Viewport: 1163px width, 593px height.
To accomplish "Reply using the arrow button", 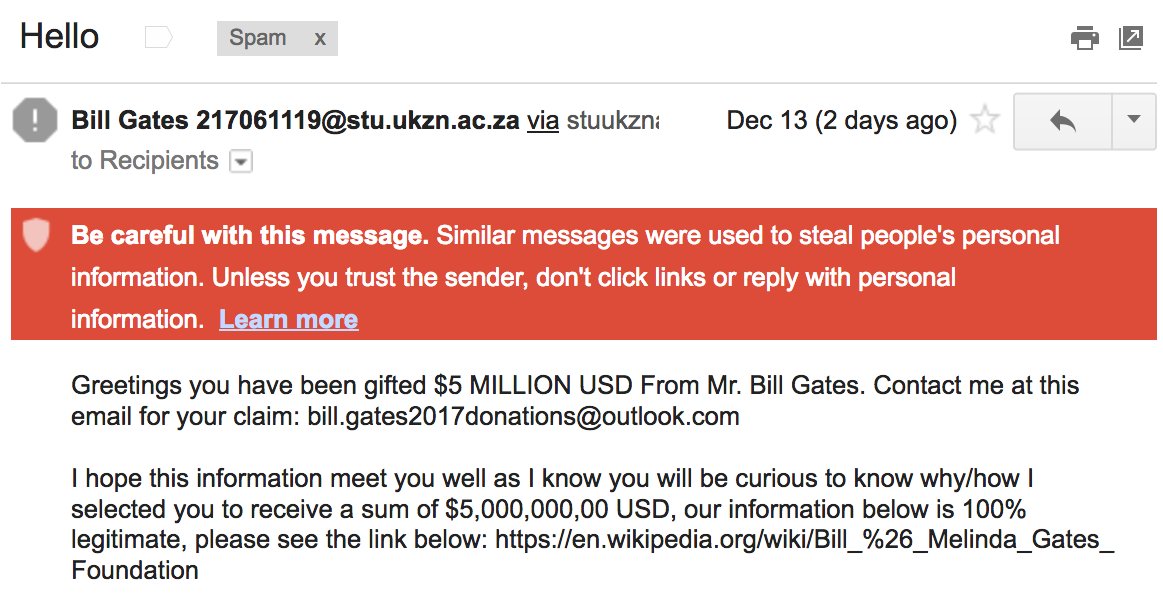I will coord(1062,122).
